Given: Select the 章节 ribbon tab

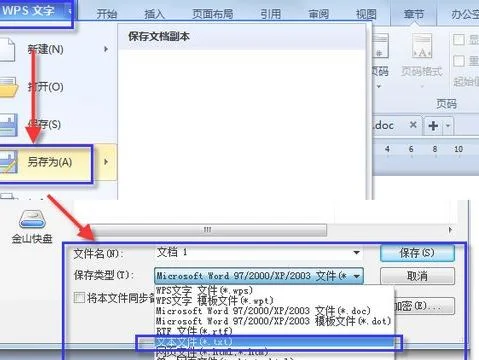Looking at the screenshot, I should point(414,14).
